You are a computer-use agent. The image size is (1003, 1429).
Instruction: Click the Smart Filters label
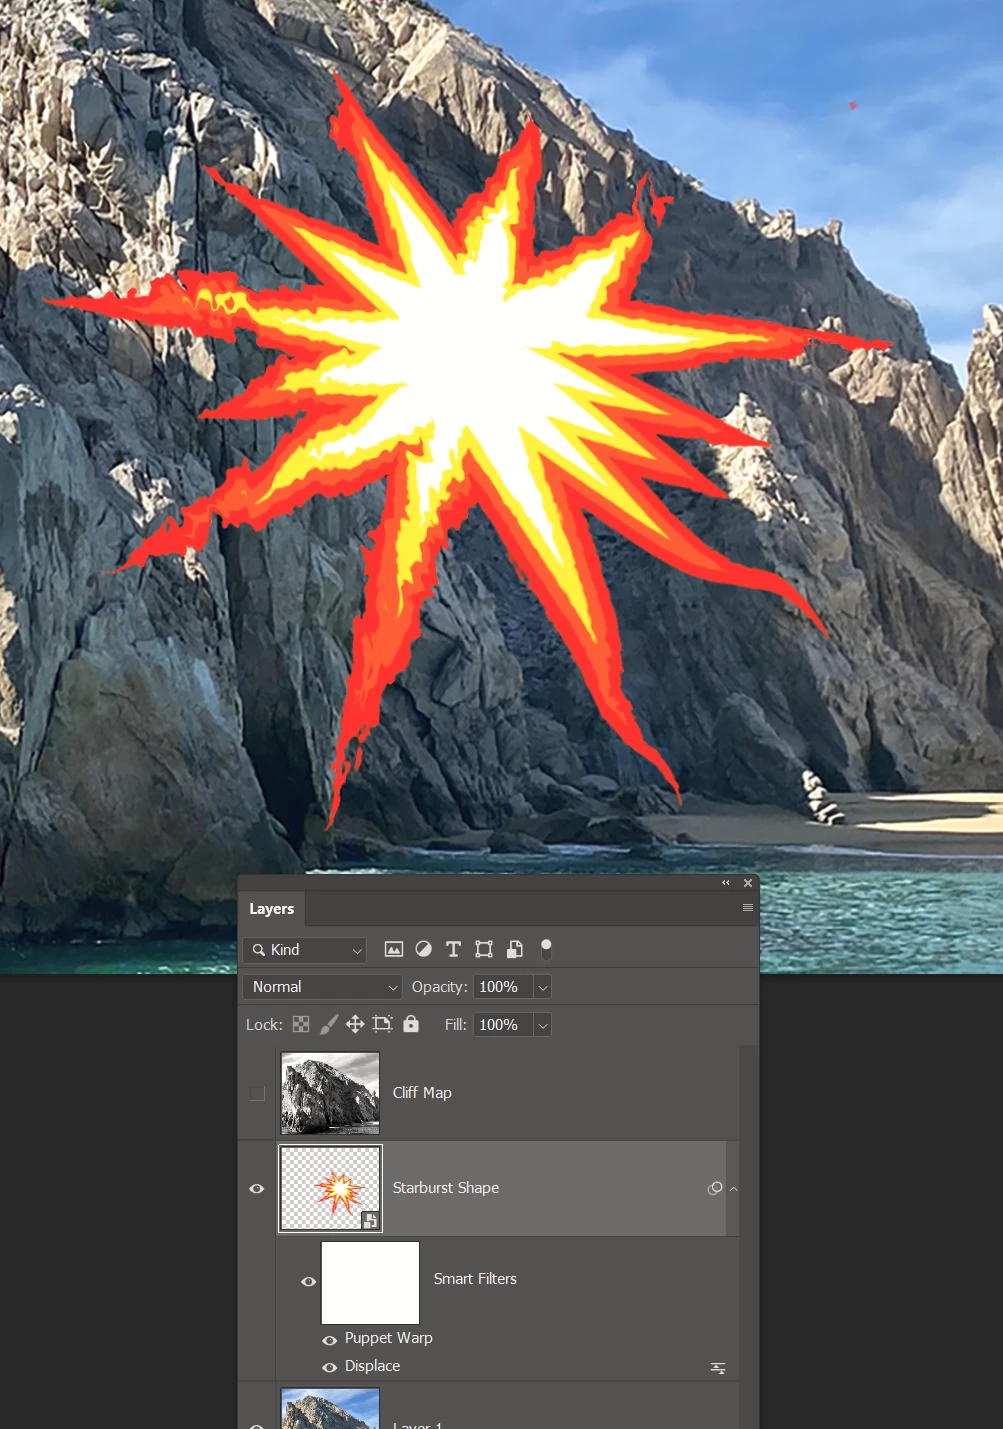pos(475,1279)
